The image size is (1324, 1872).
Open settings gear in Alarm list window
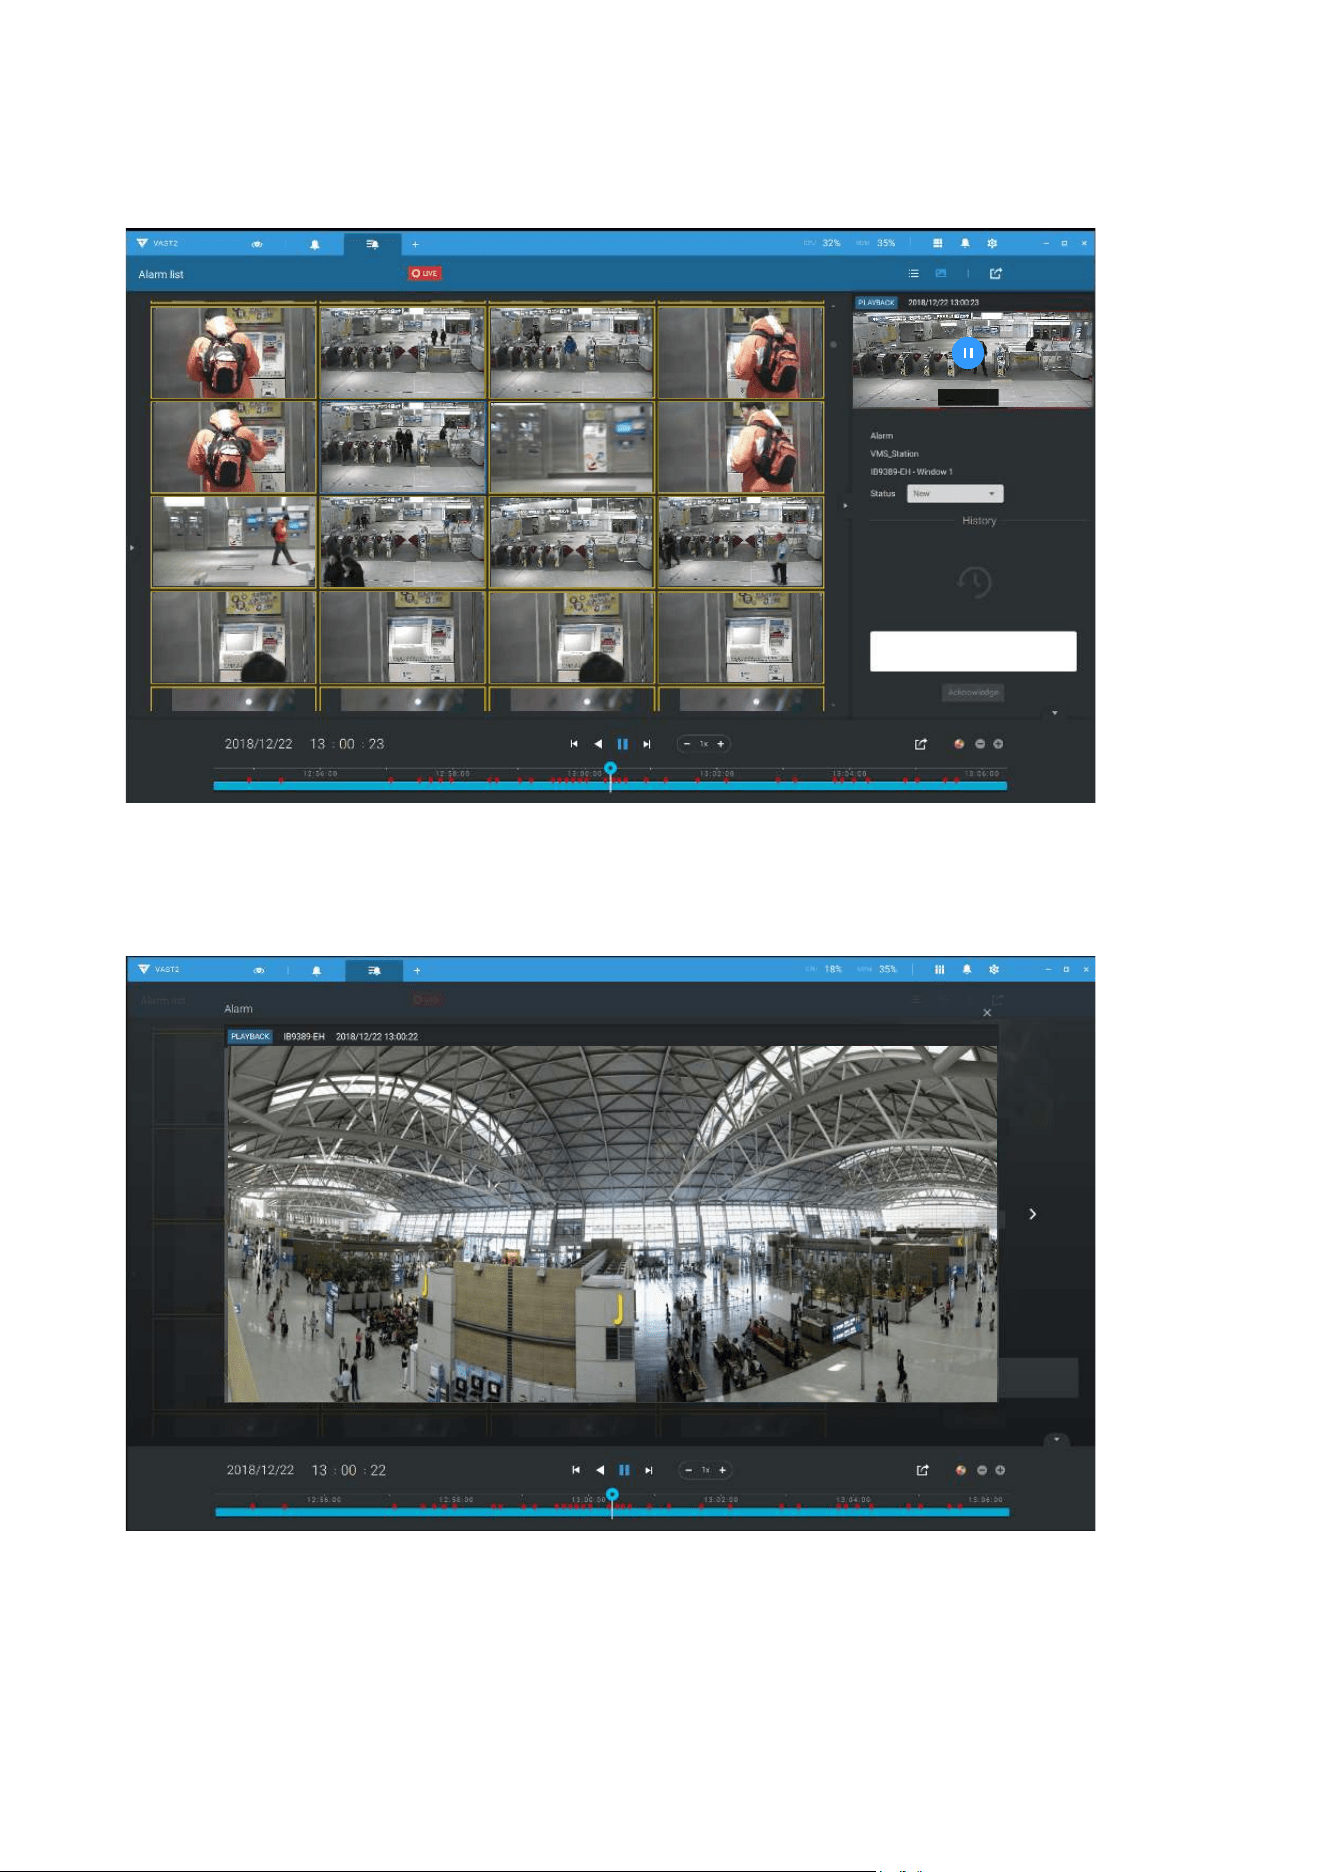[x=992, y=243]
